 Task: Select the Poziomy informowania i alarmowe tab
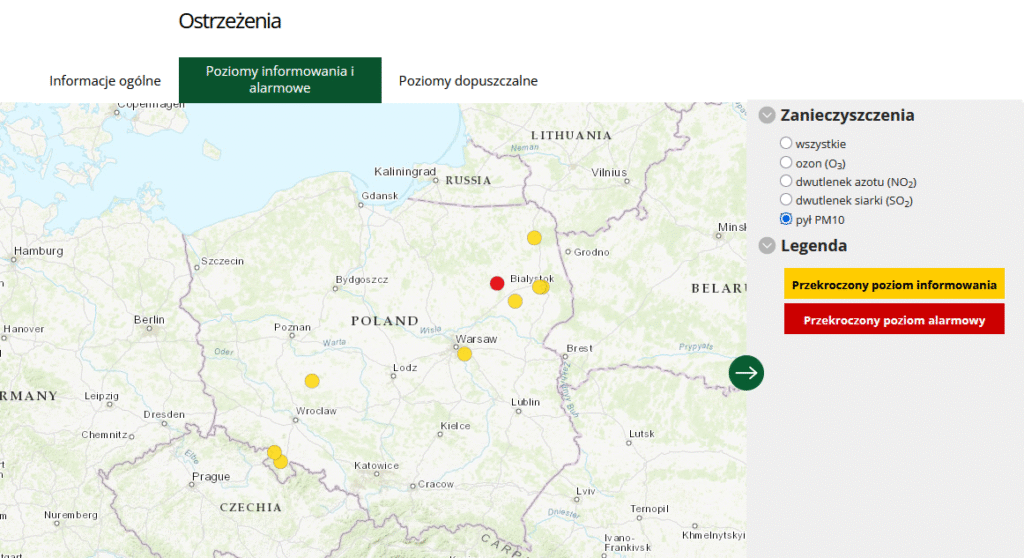(x=280, y=80)
